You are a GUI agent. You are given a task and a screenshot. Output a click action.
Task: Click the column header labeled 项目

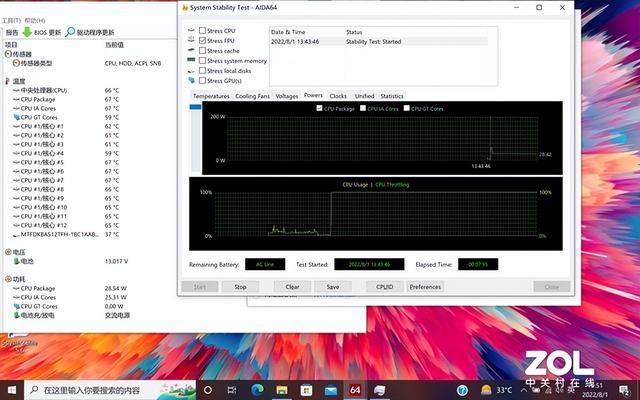click(x=11, y=44)
